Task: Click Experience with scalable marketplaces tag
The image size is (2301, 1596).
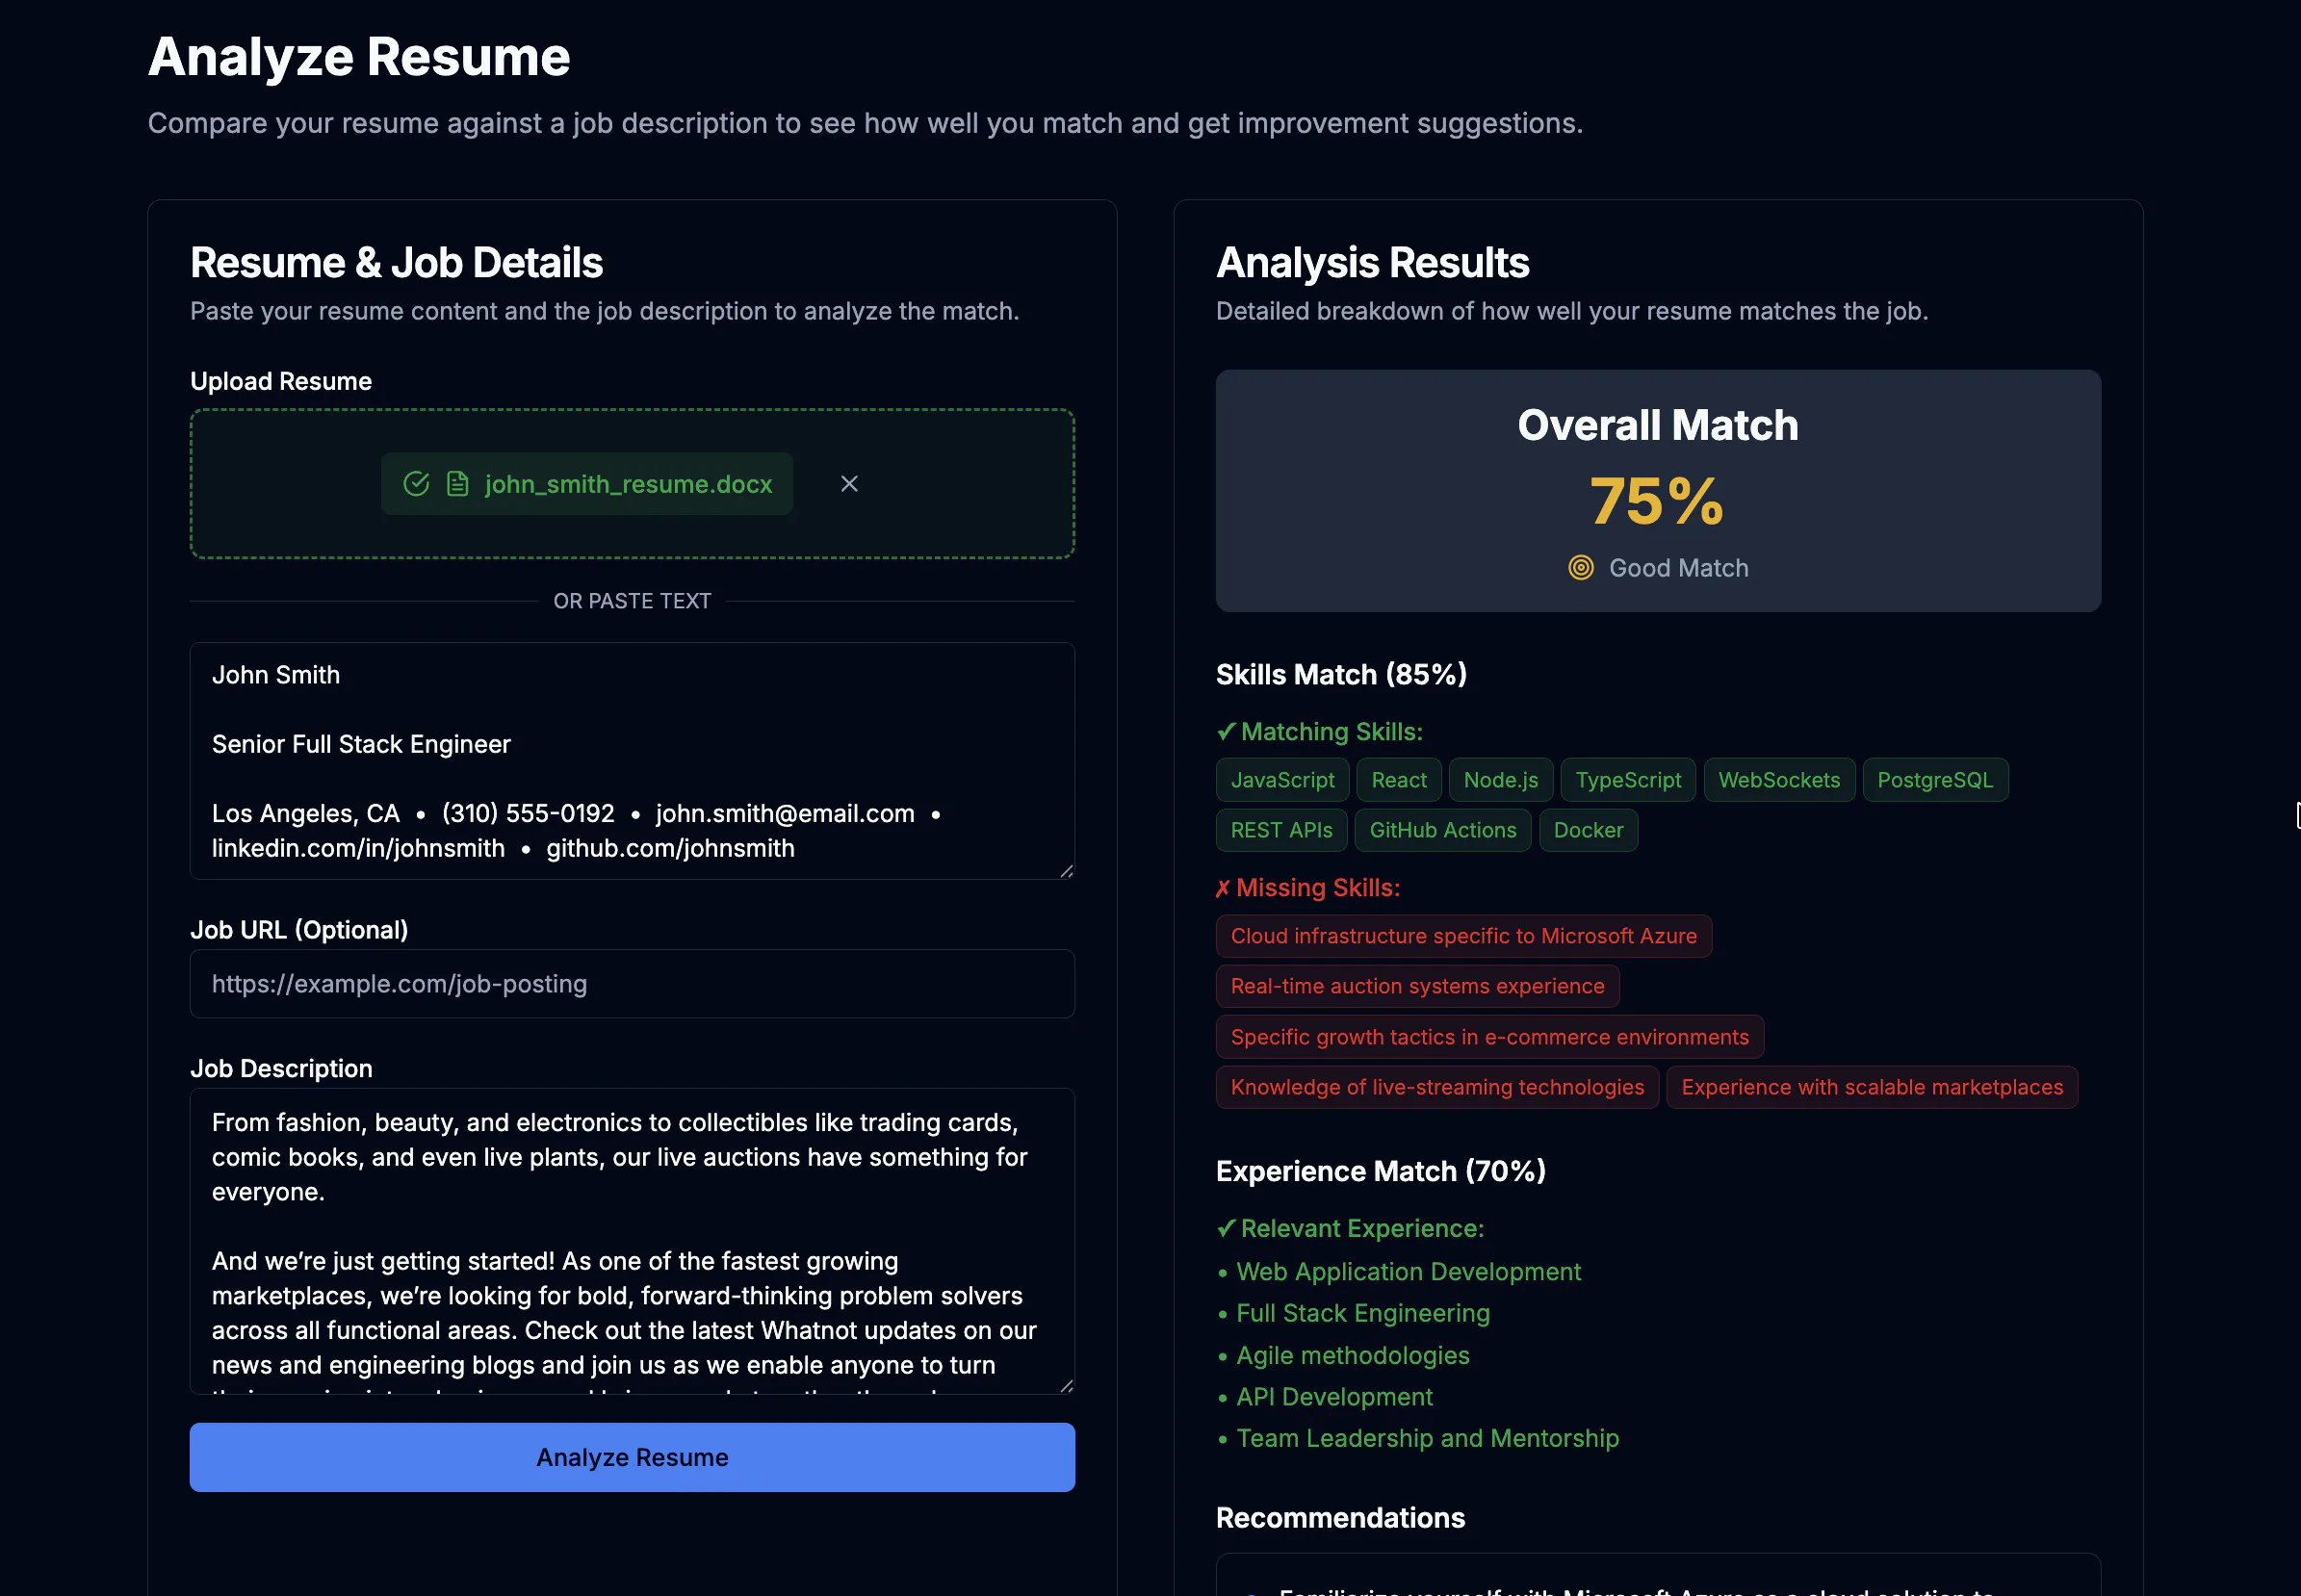Action: tap(1872, 1087)
